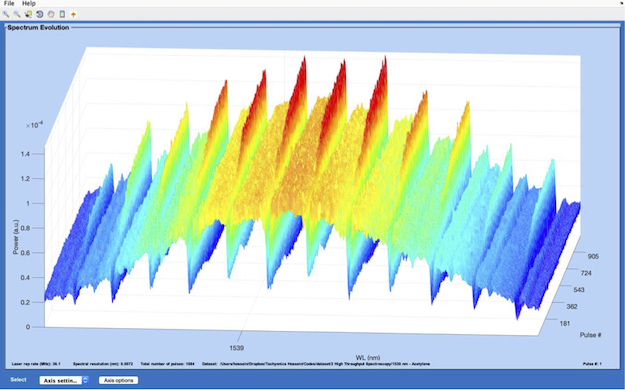Viewport: 625px width, 390px height.
Task: Click the 724 pulse tick label
Action: pos(586,273)
